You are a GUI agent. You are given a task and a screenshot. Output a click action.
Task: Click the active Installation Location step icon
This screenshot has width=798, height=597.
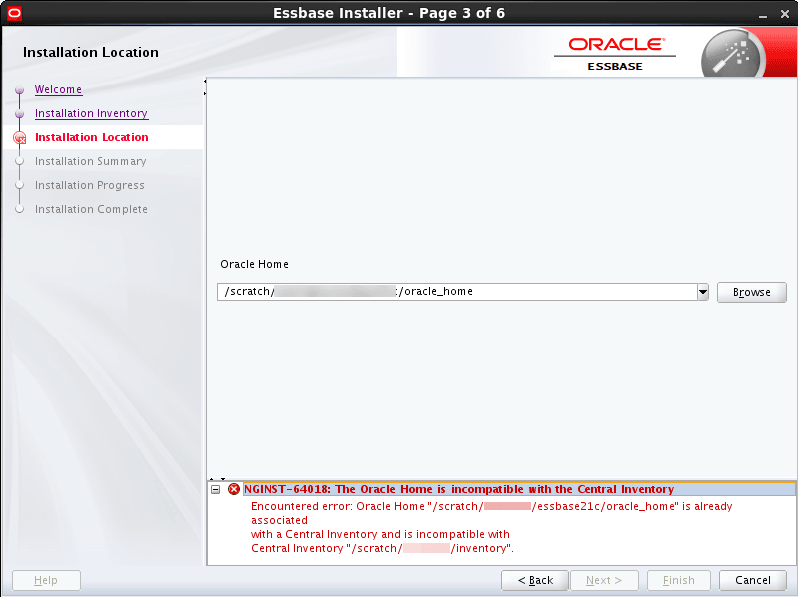click(19, 137)
